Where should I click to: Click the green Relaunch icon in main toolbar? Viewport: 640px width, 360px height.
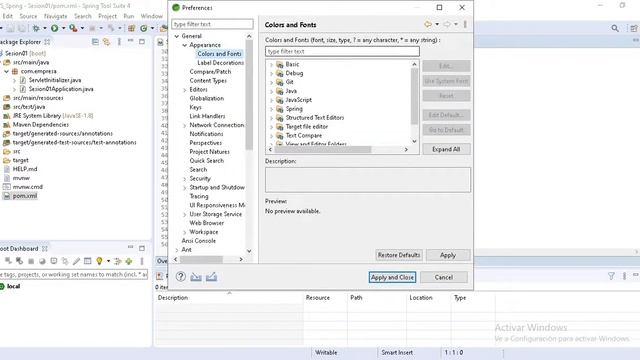pyautogui.click(x=144, y=28)
